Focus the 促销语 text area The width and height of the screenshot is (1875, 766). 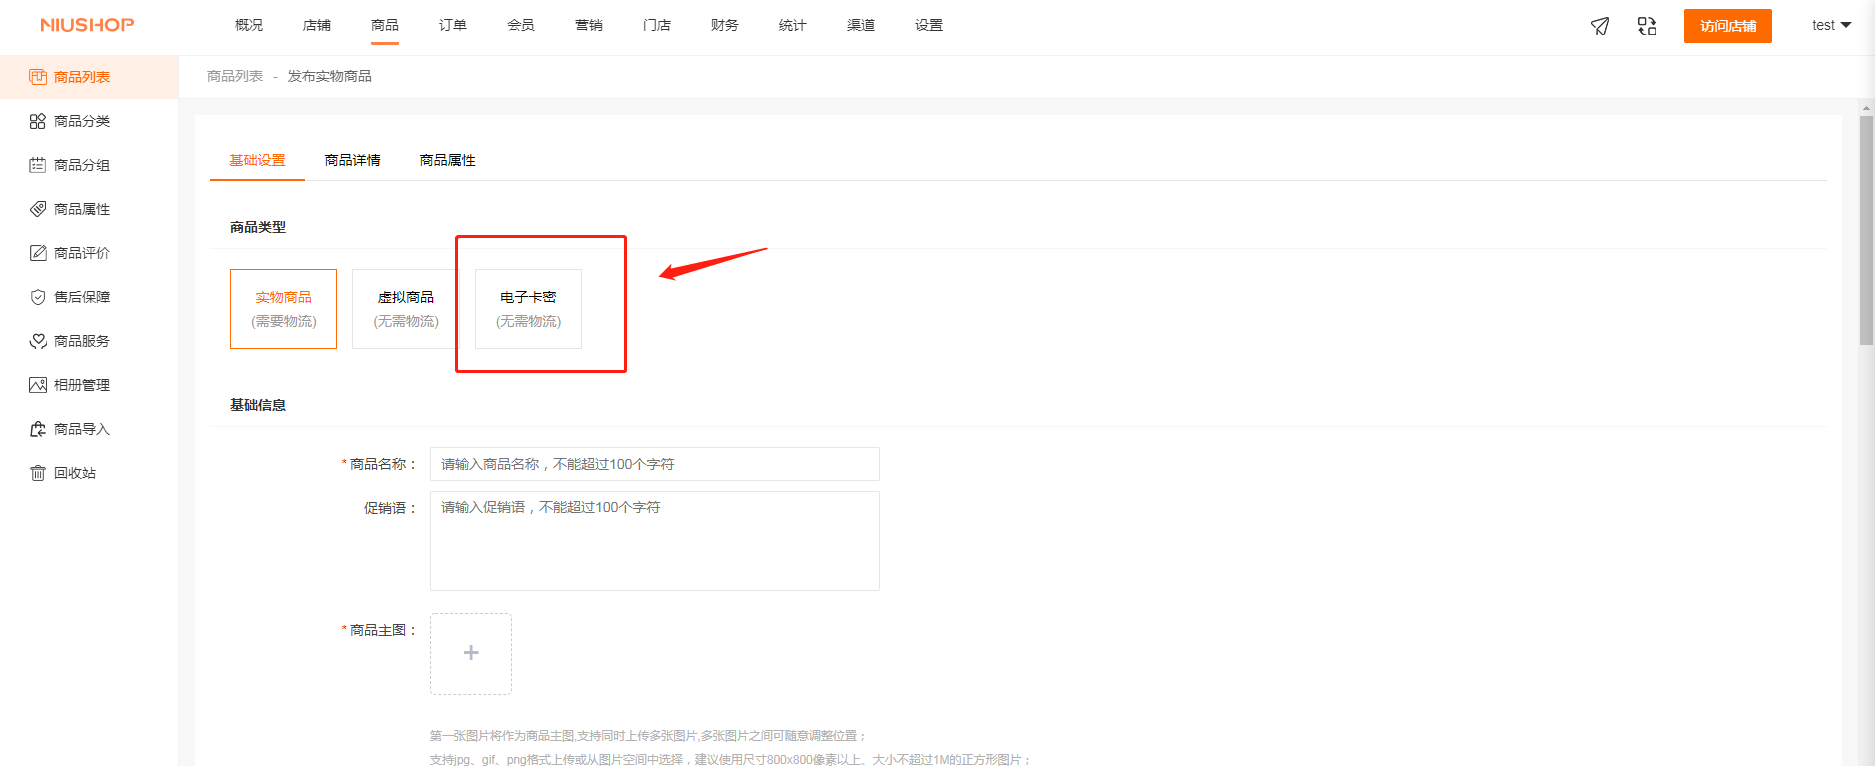(x=655, y=541)
